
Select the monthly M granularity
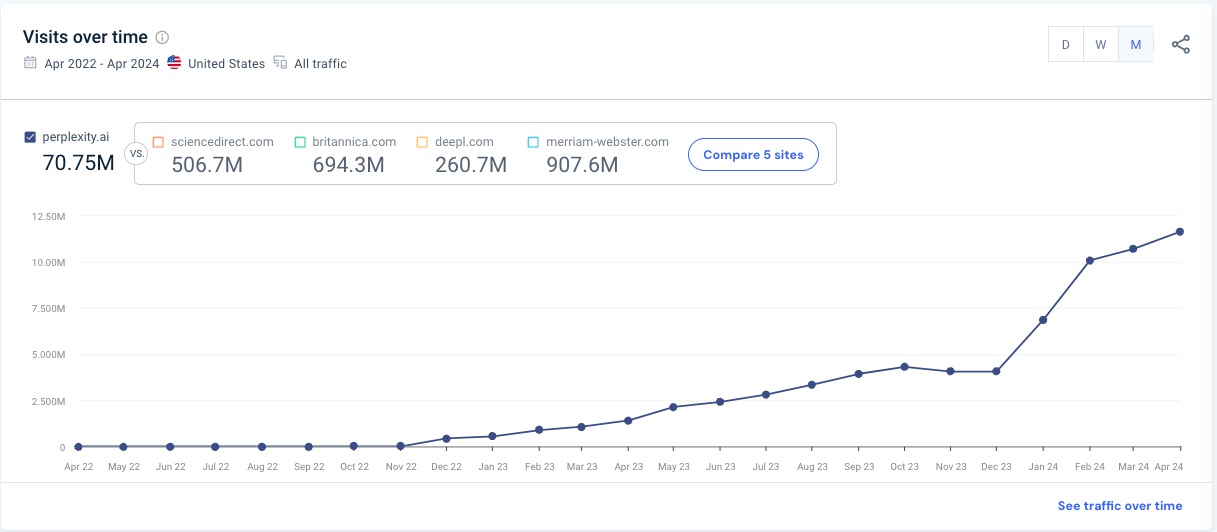[1135, 44]
